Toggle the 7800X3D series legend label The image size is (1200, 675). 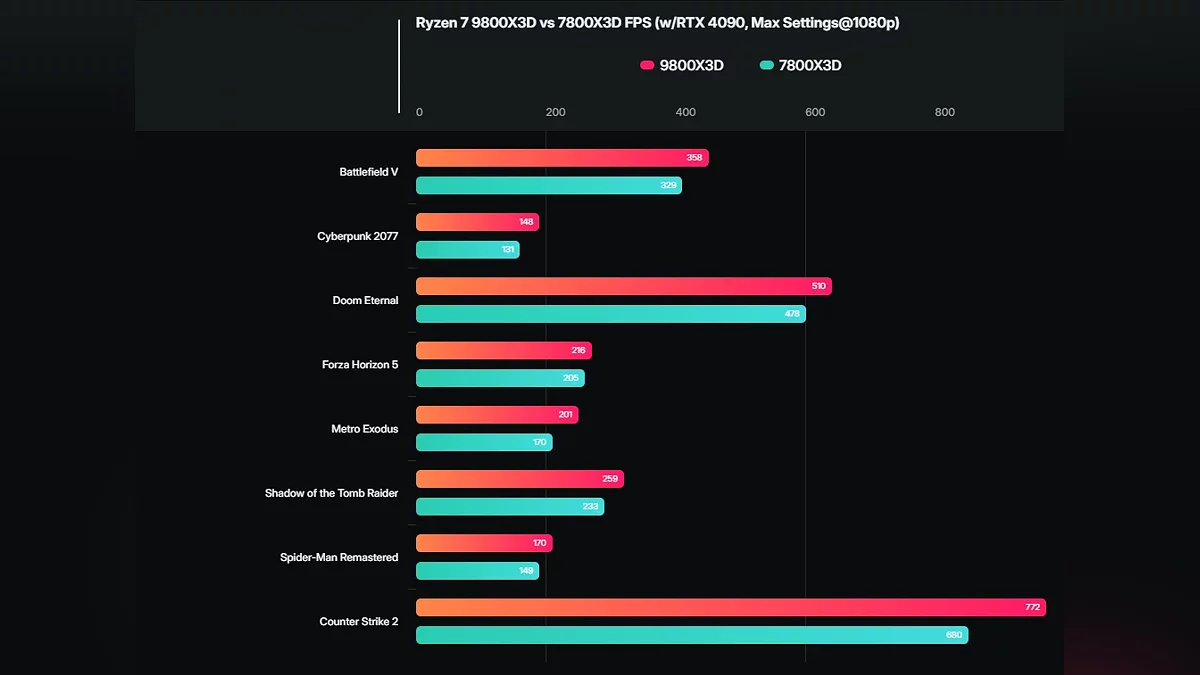click(x=810, y=66)
